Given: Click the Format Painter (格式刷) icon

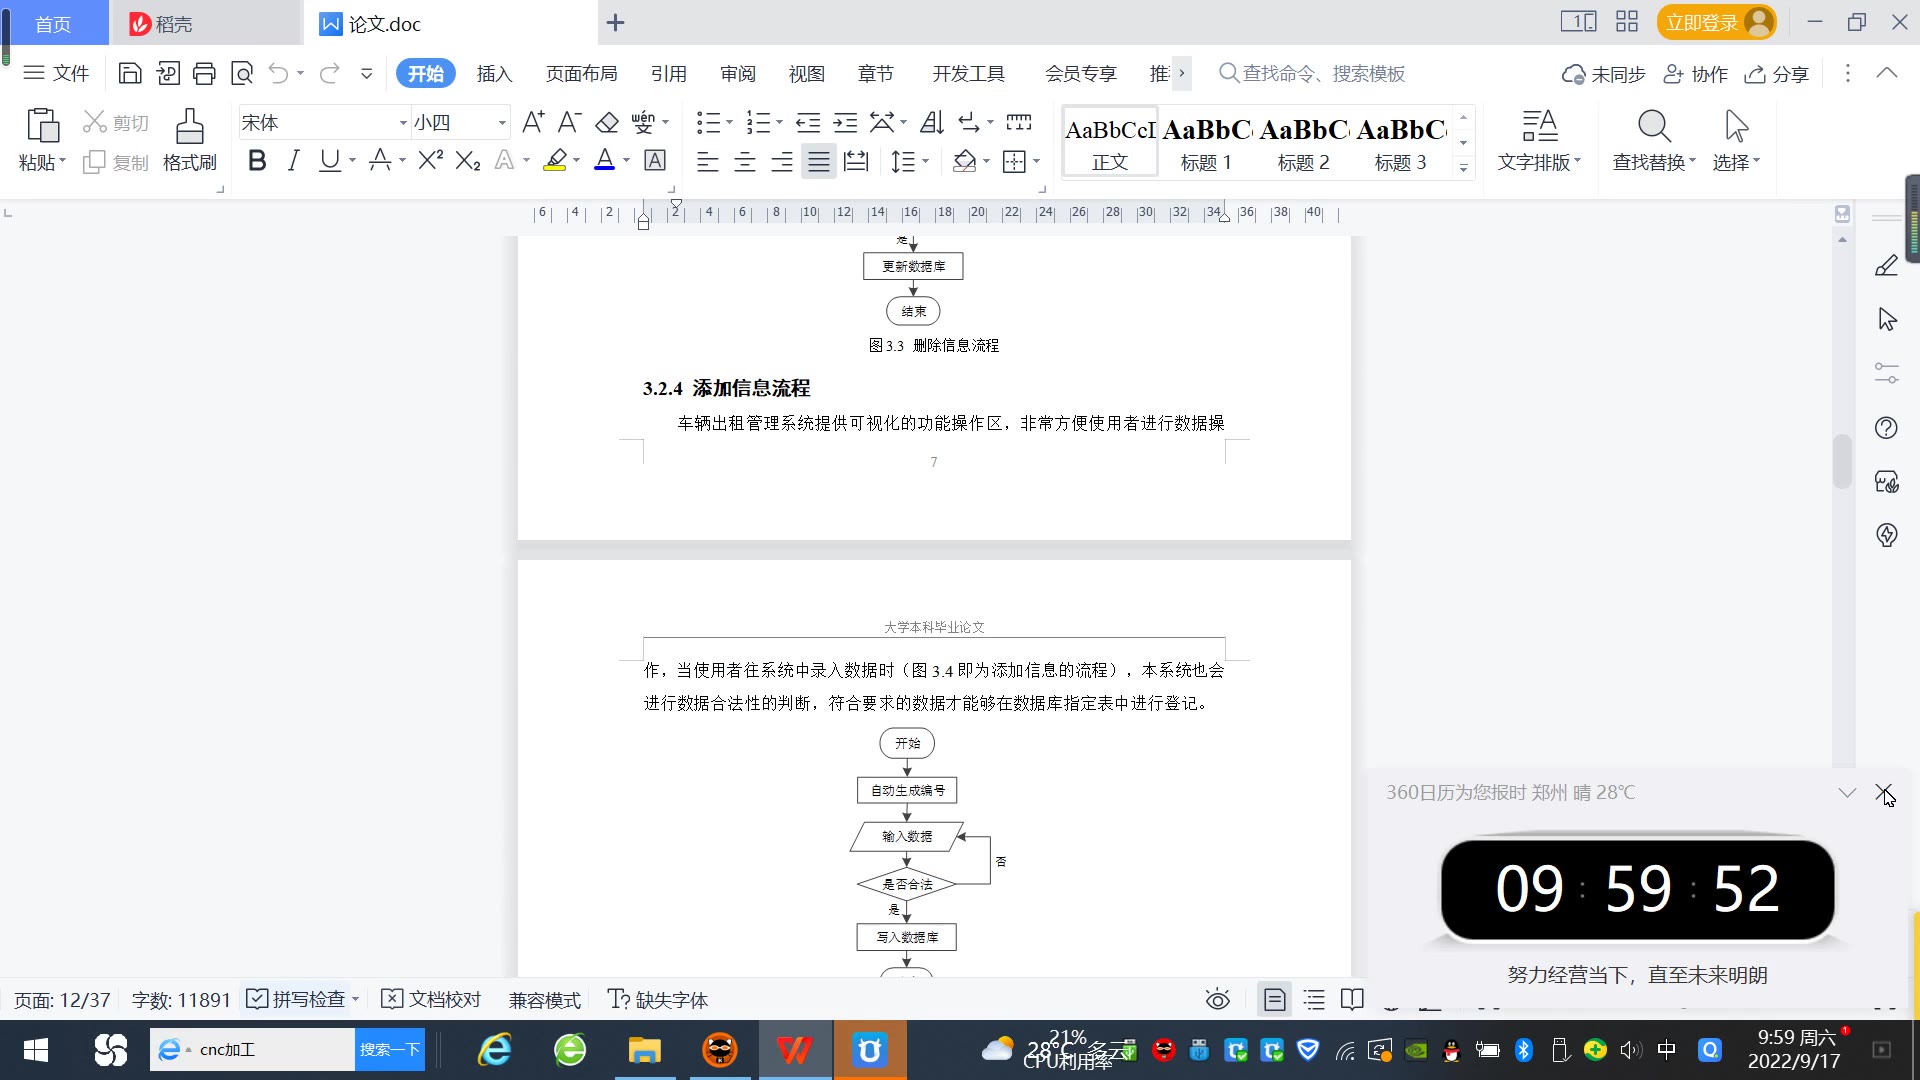Looking at the screenshot, I should [189, 139].
